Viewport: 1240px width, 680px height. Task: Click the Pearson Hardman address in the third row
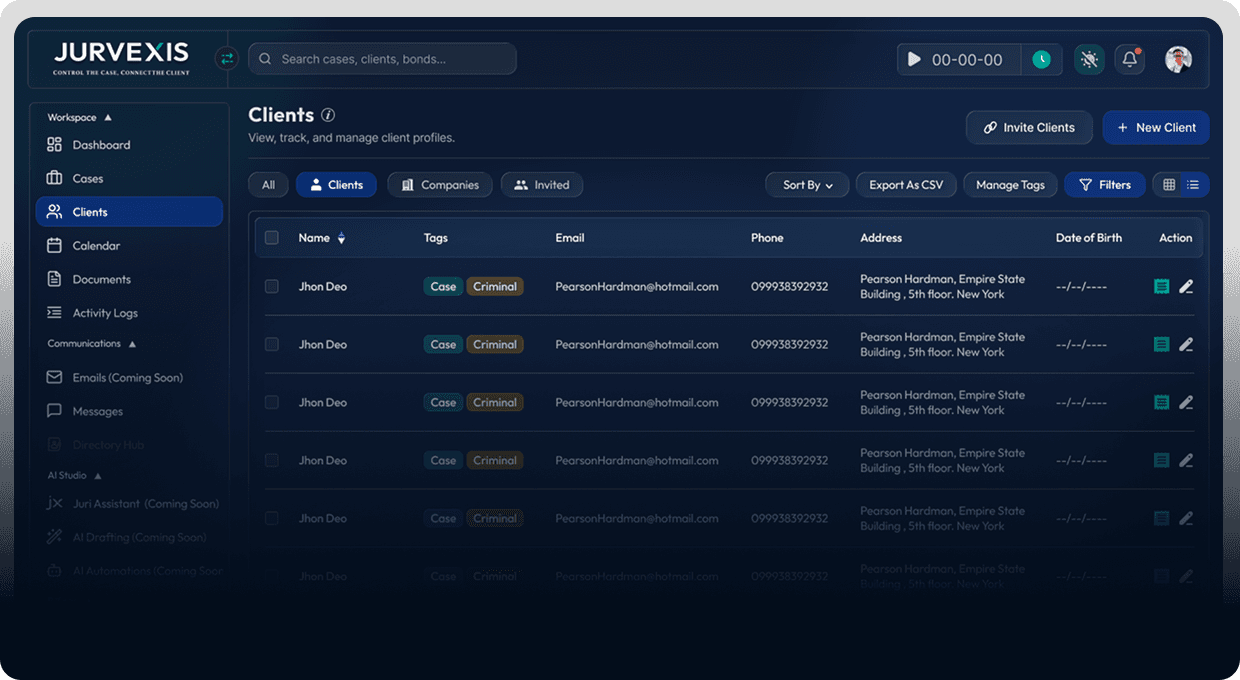[942, 403]
